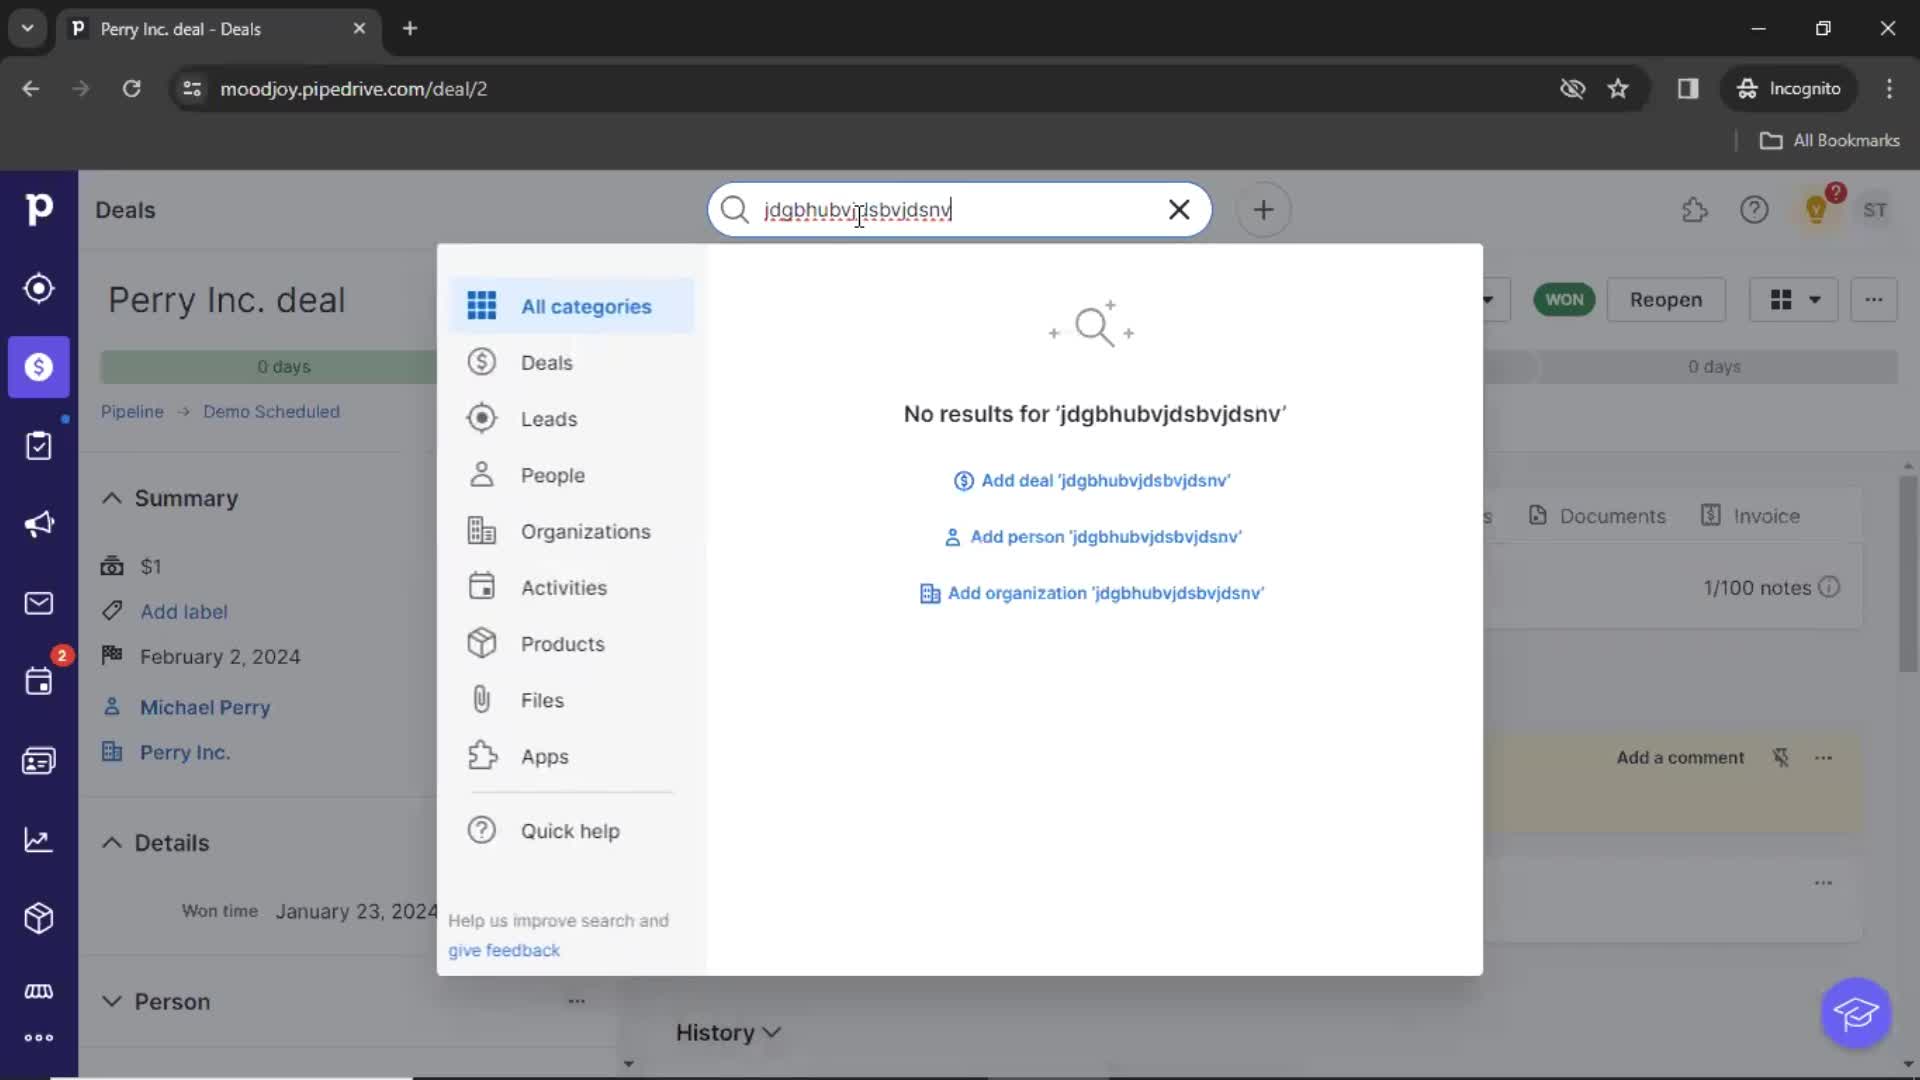Open the help question mark icon
This screenshot has width=1920, height=1080.
point(1754,210)
